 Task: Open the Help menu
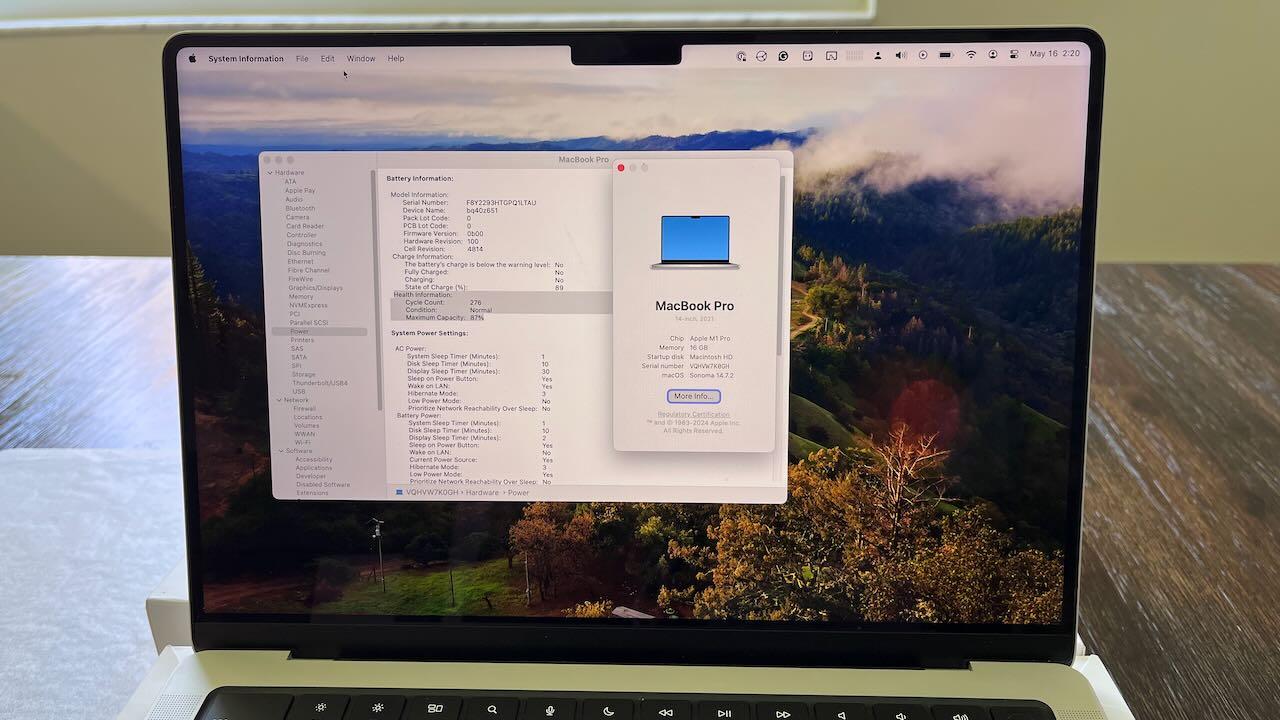(396, 59)
